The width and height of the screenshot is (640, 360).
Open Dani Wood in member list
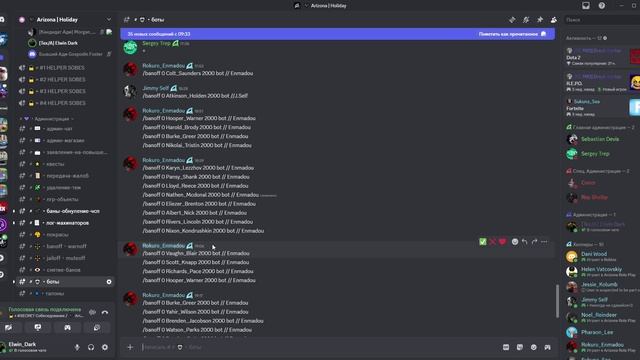594,254
